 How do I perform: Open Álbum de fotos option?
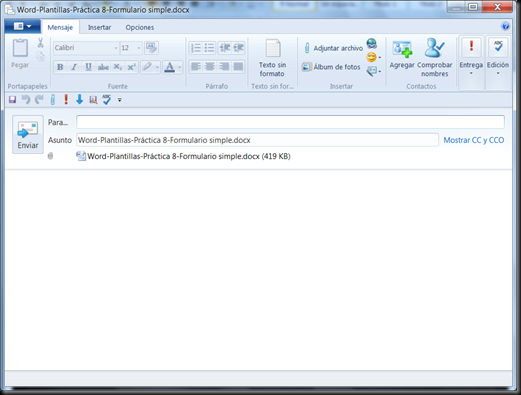click(x=331, y=67)
